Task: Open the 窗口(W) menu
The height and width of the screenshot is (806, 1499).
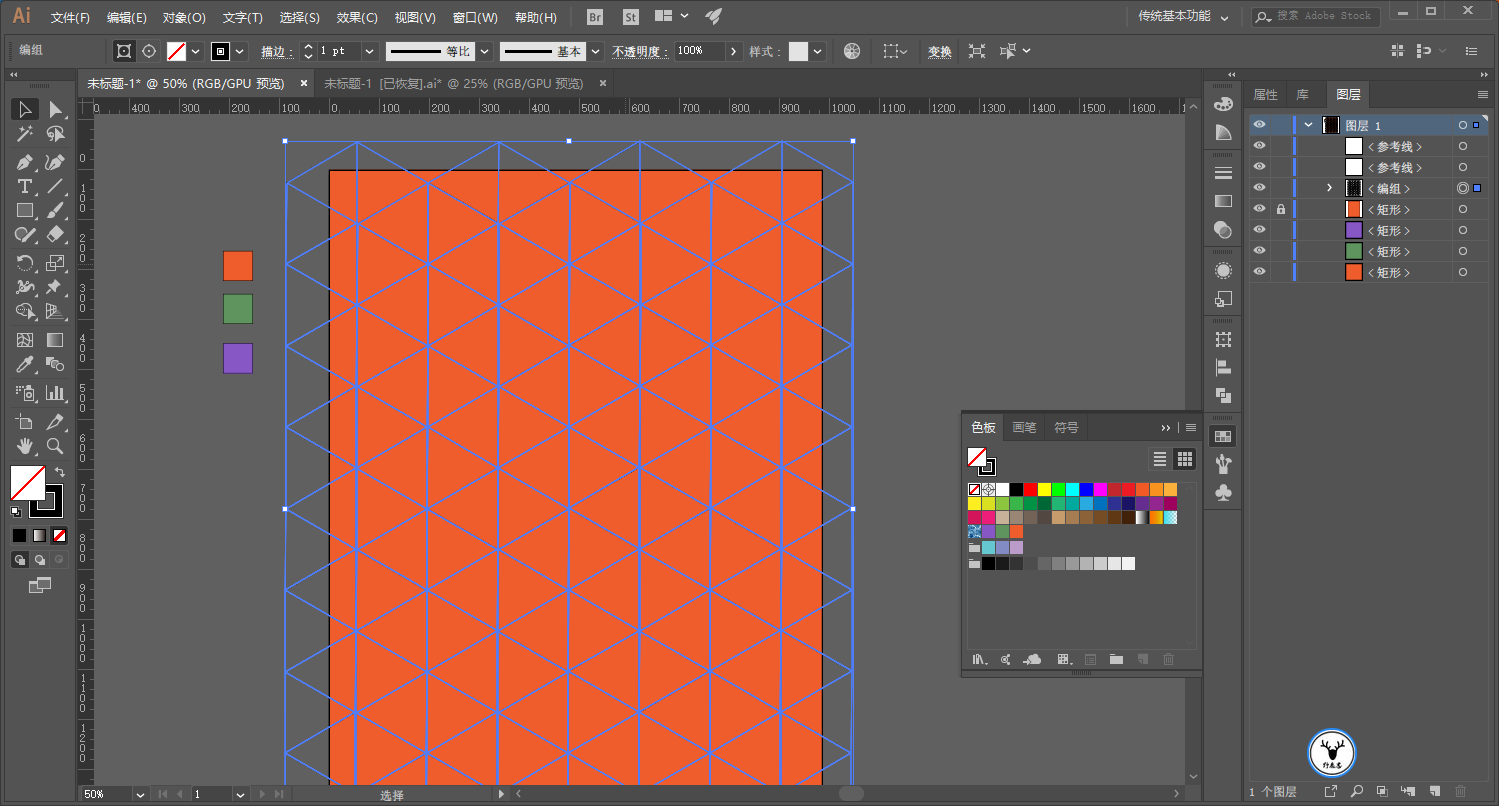Action: point(475,17)
